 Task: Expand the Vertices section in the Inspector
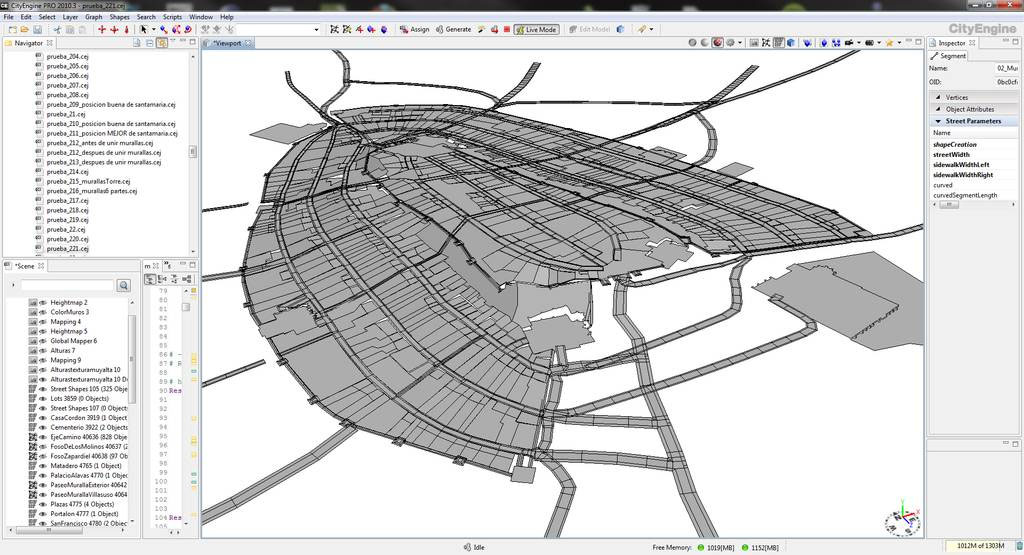tap(937, 97)
